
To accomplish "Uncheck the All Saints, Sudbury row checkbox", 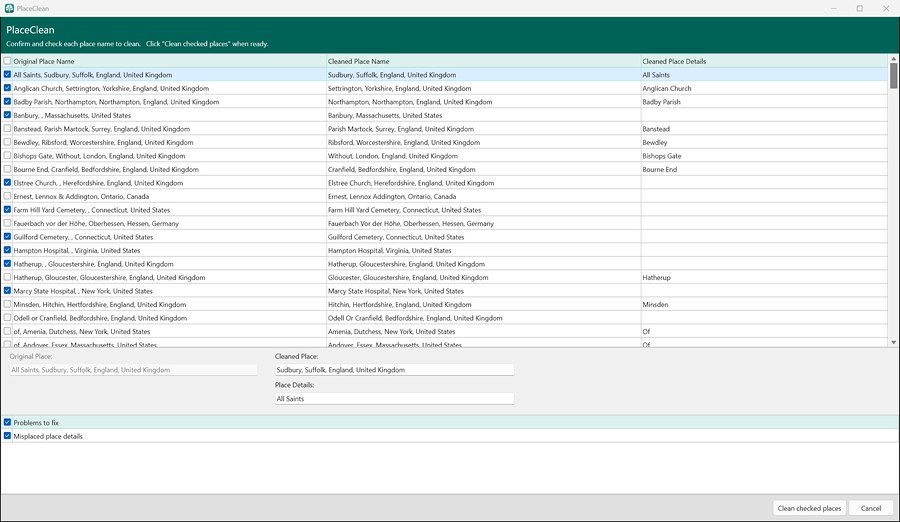I will click(7, 75).
